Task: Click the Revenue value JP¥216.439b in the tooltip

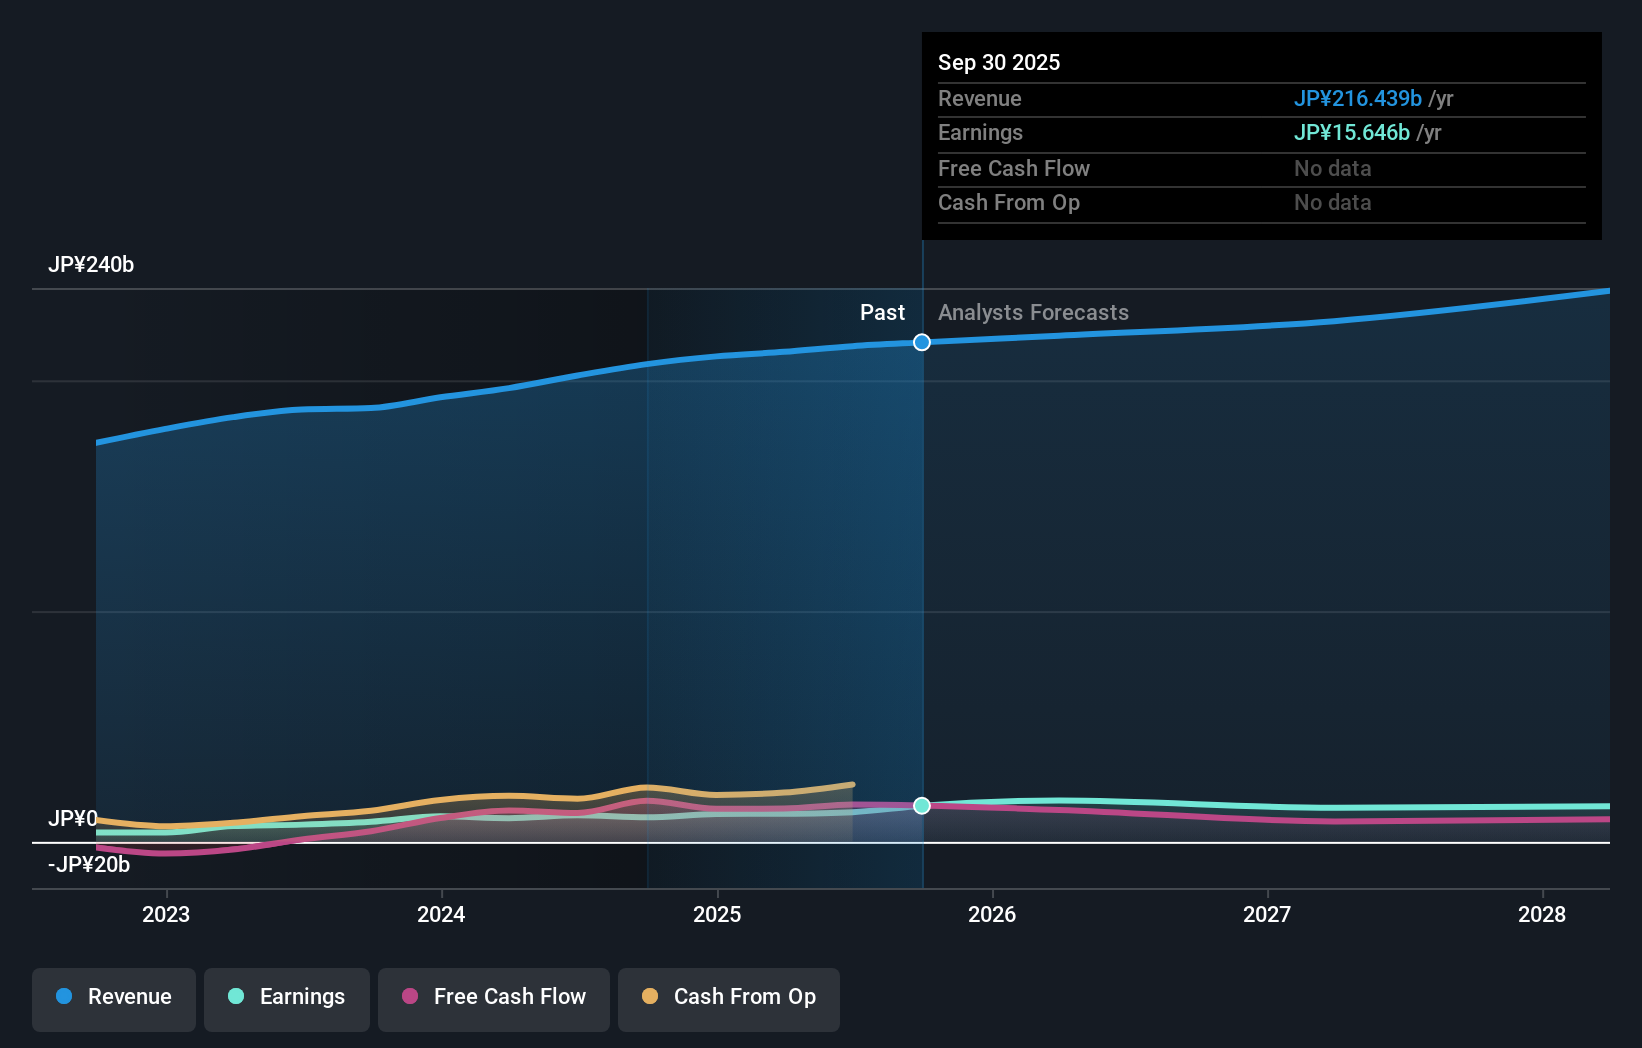Action: (x=1358, y=98)
